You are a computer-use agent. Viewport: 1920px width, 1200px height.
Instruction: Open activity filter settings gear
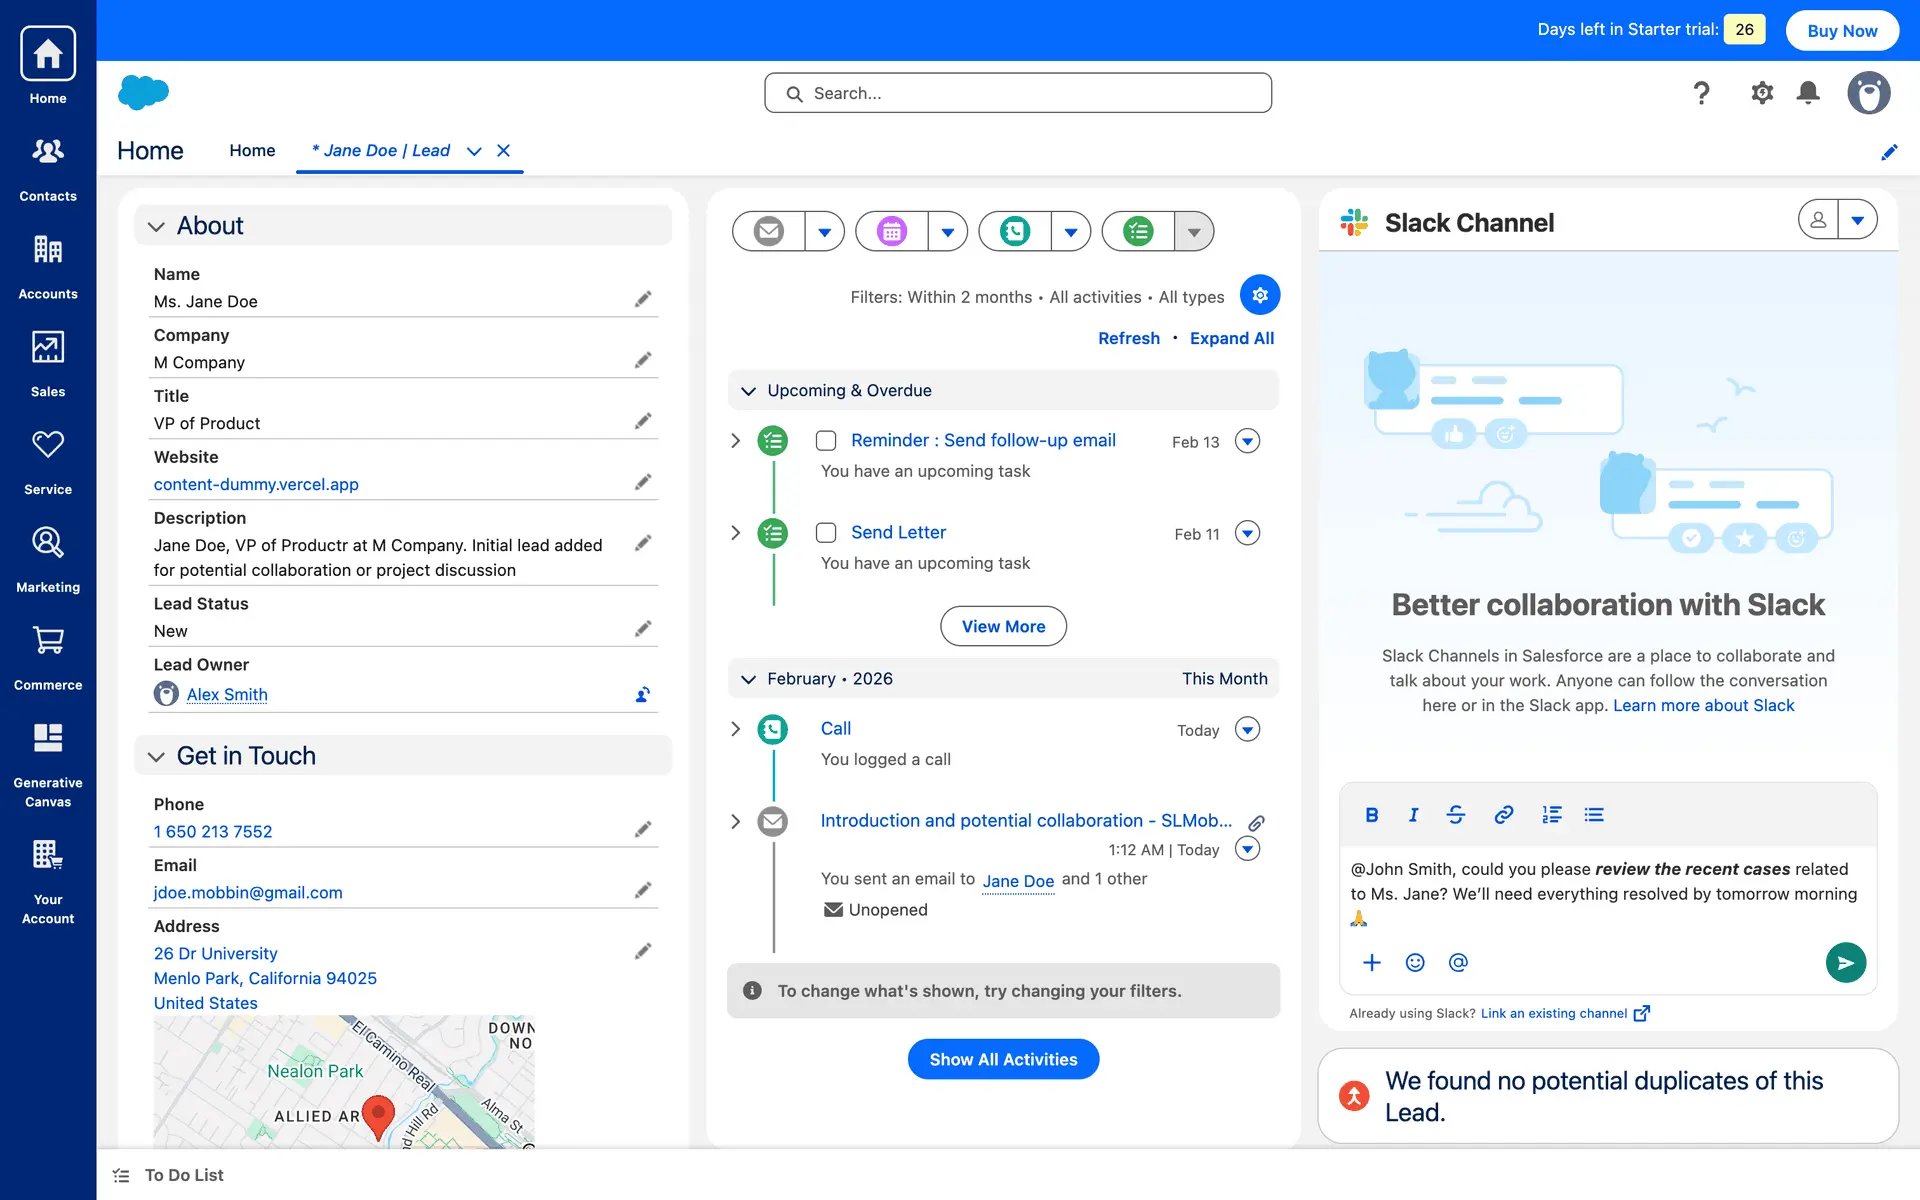[1259, 295]
